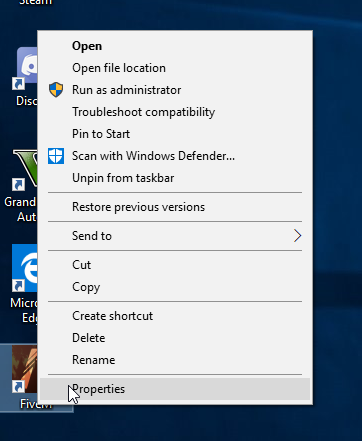Expand the Send to submenu arrow

[297, 236]
